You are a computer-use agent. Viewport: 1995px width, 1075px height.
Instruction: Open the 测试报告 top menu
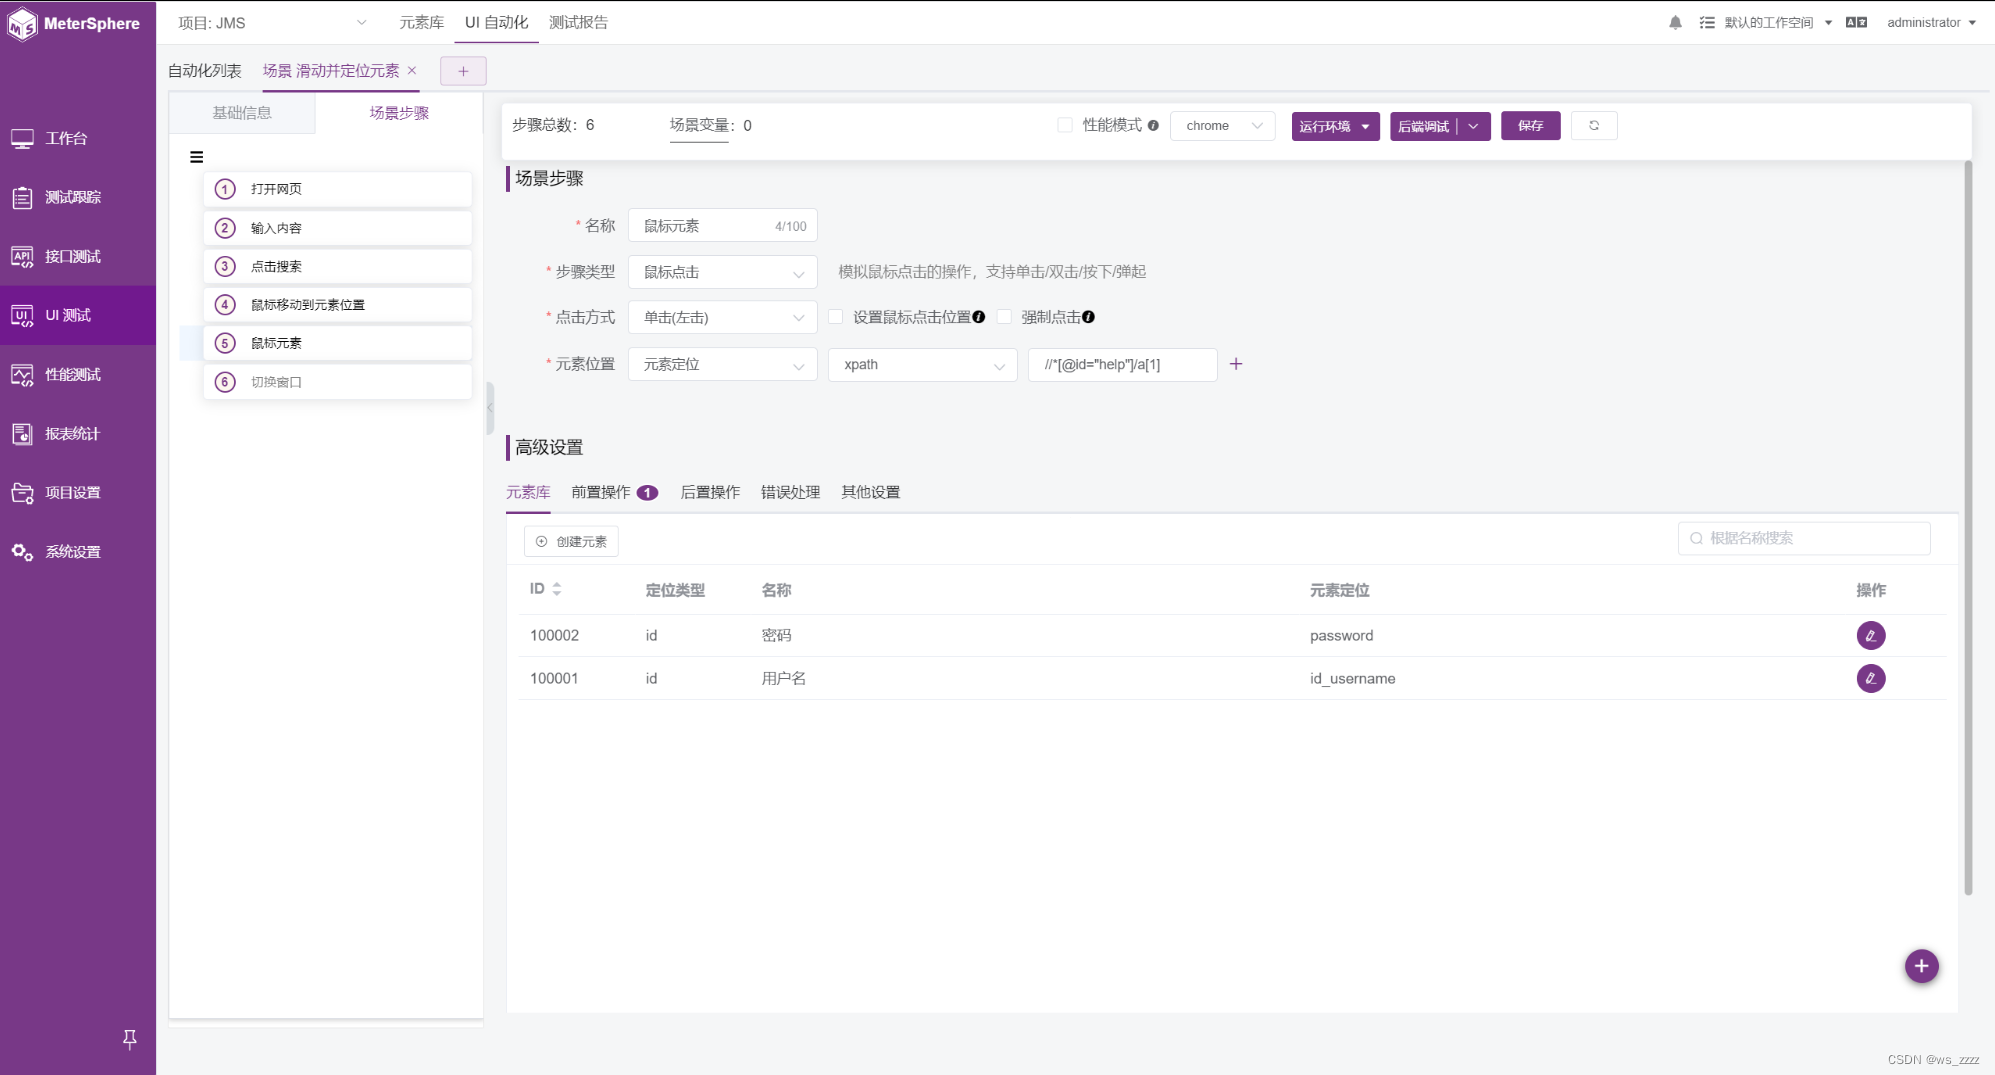pyautogui.click(x=578, y=22)
